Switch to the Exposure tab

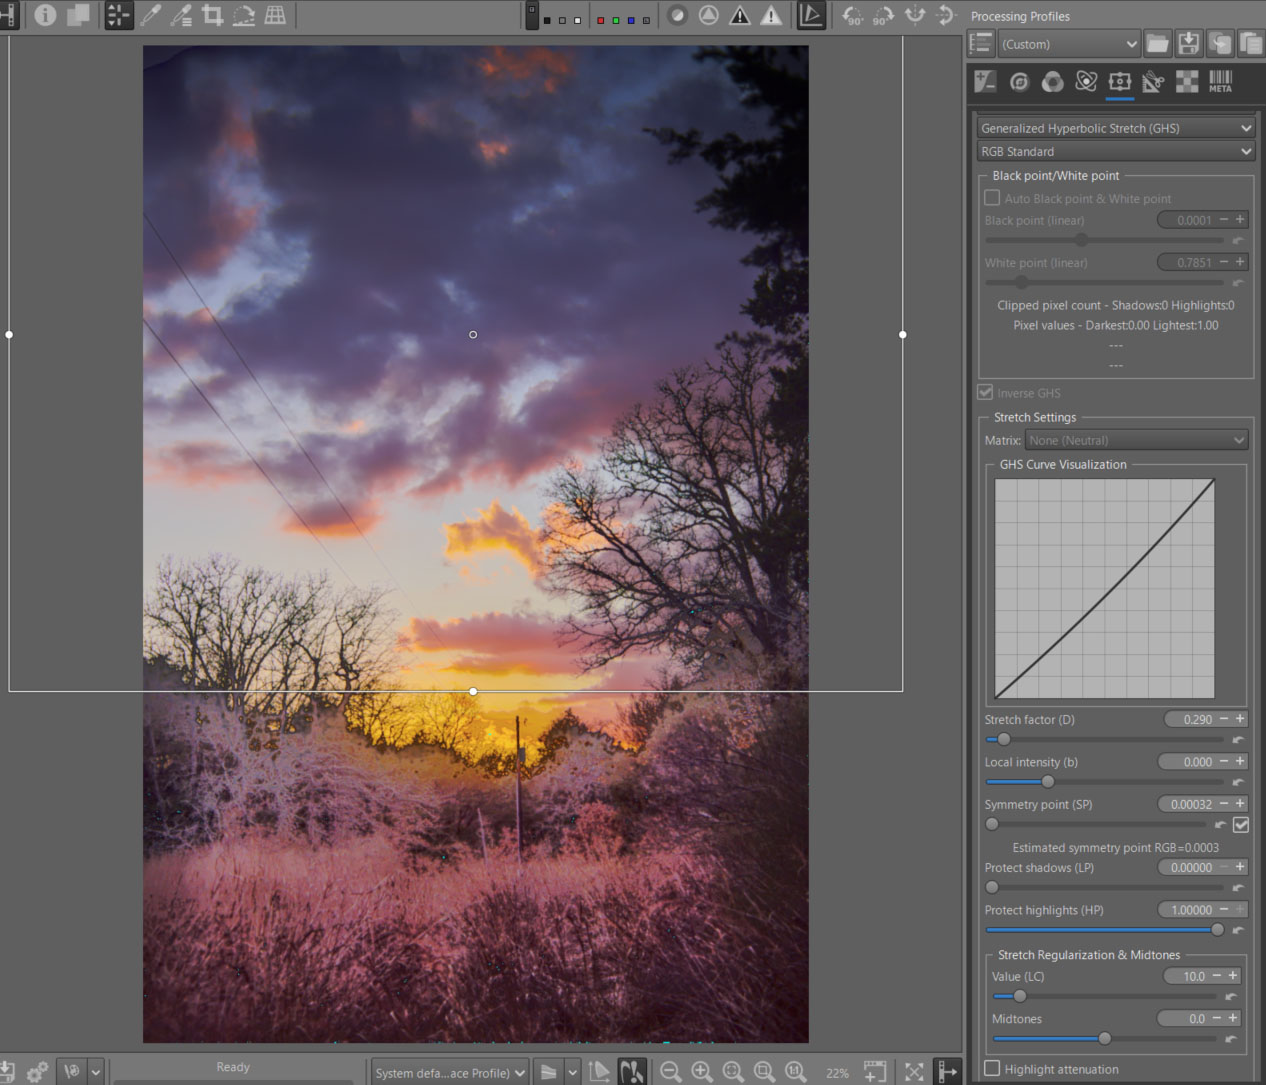(x=985, y=82)
